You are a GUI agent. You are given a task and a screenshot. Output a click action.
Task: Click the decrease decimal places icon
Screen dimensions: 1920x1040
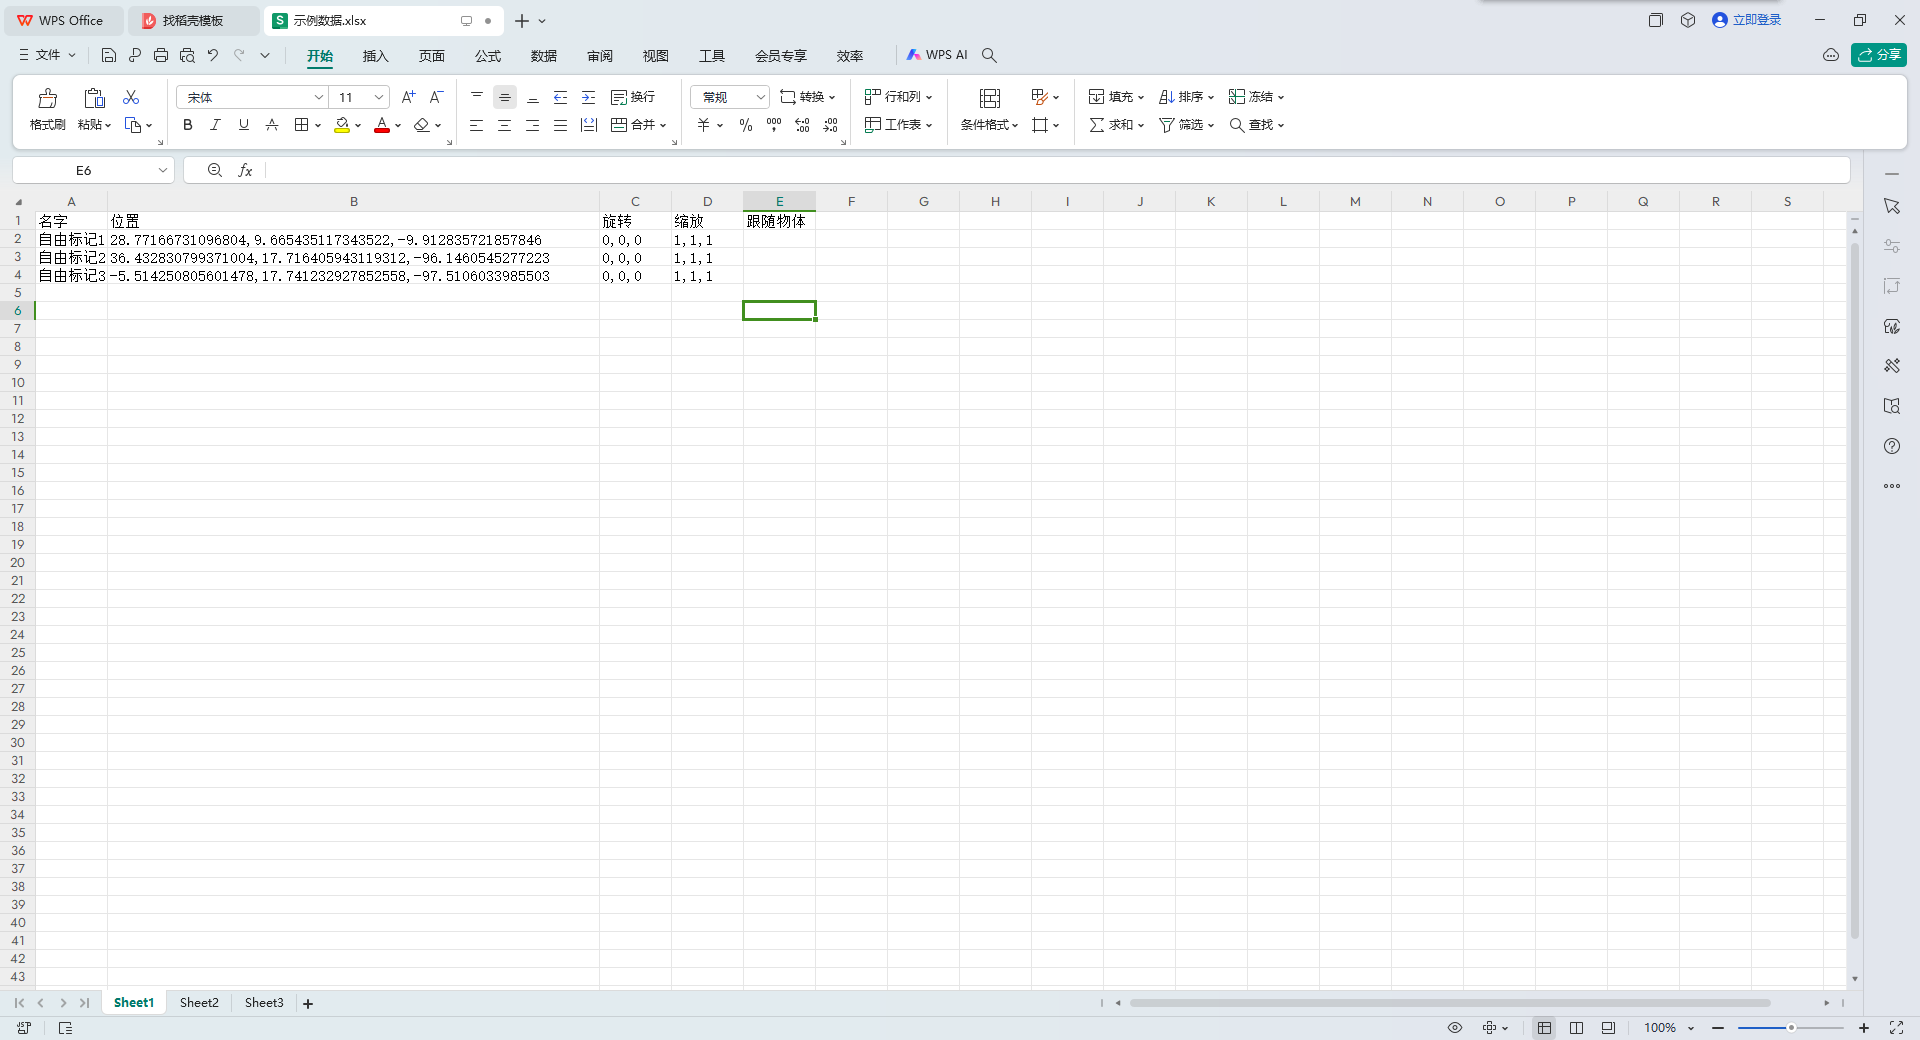[x=831, y=125]
